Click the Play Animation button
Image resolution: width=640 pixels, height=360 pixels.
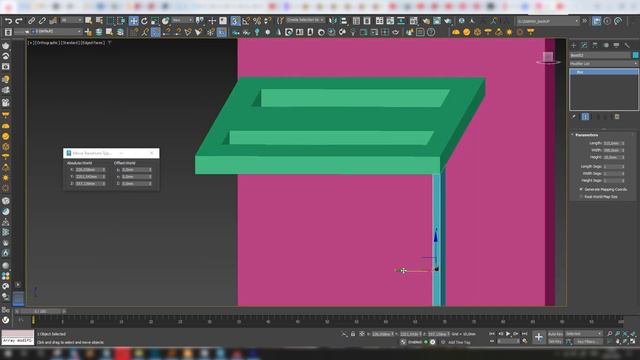pos(508,334)
